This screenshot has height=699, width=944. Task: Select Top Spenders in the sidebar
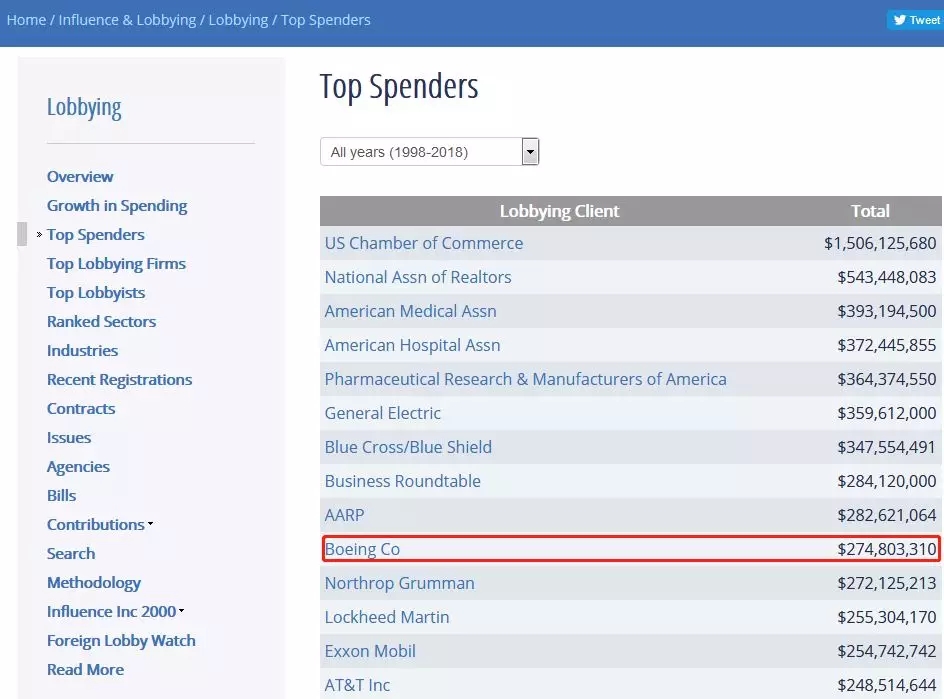pyautogui.click(x=96, y=235)
